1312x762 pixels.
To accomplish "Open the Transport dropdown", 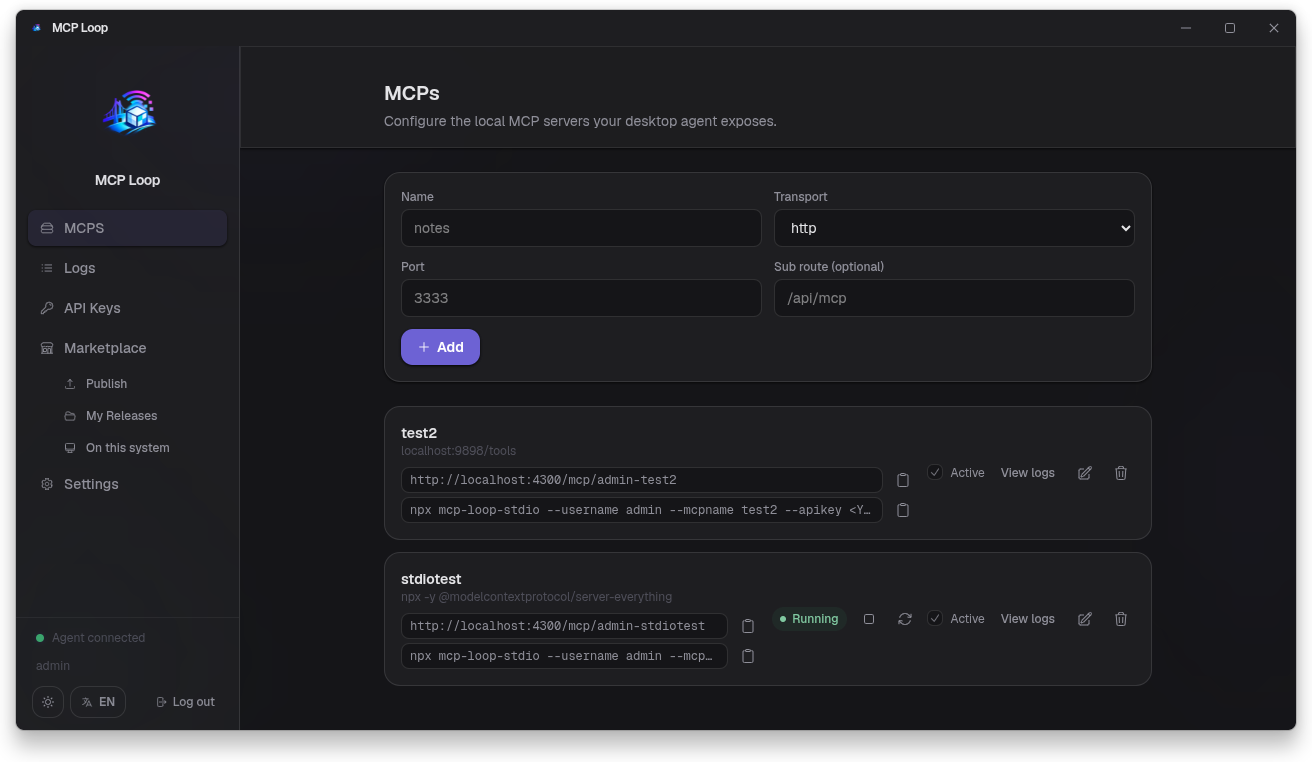I will pos(954,228).
